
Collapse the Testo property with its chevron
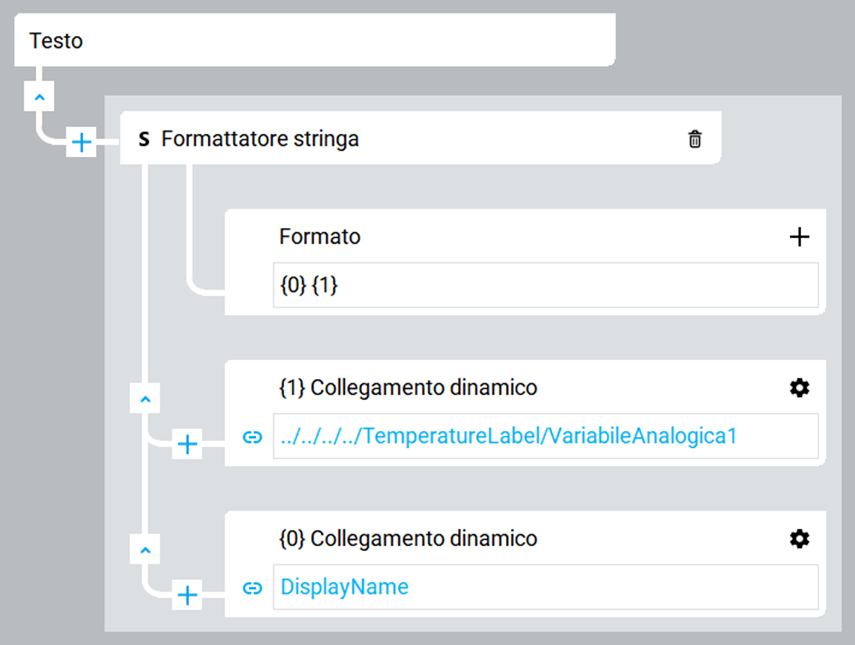tap(39, 98)
